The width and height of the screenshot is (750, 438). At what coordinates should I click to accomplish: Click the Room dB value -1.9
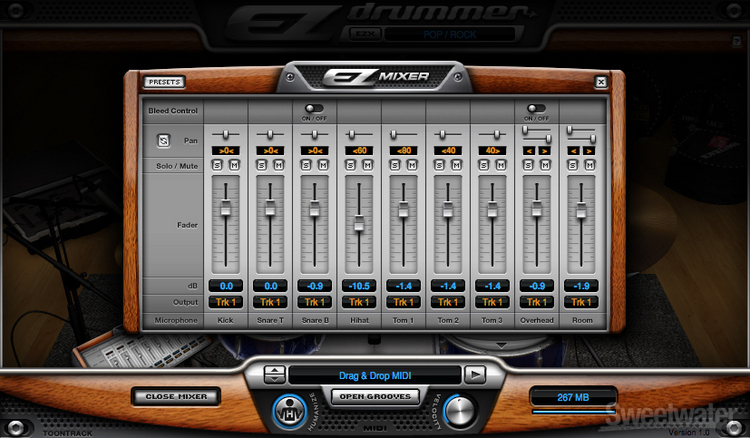click(581, 286)
